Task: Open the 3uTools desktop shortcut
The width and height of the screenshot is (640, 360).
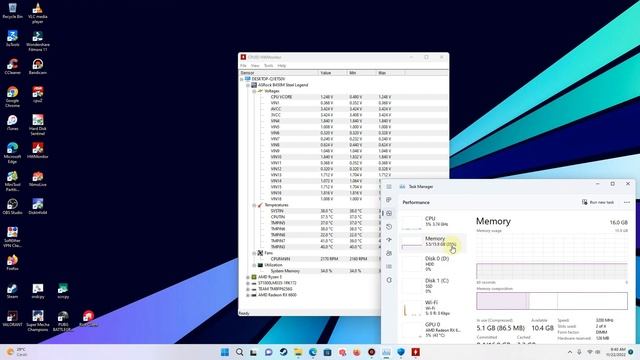Action: point(12,38)
